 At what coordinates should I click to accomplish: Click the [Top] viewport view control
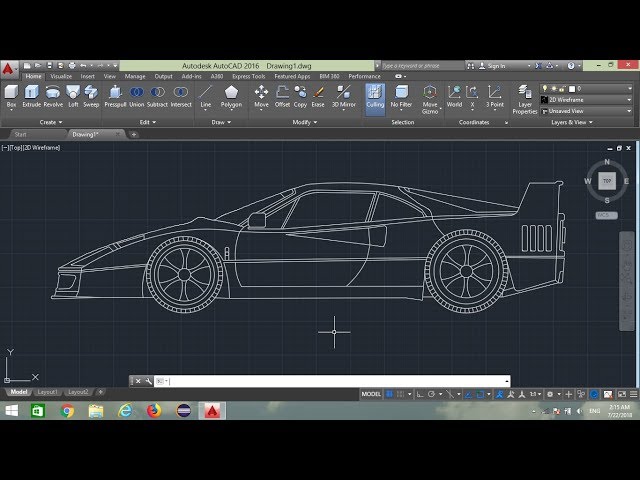point(16,148)
